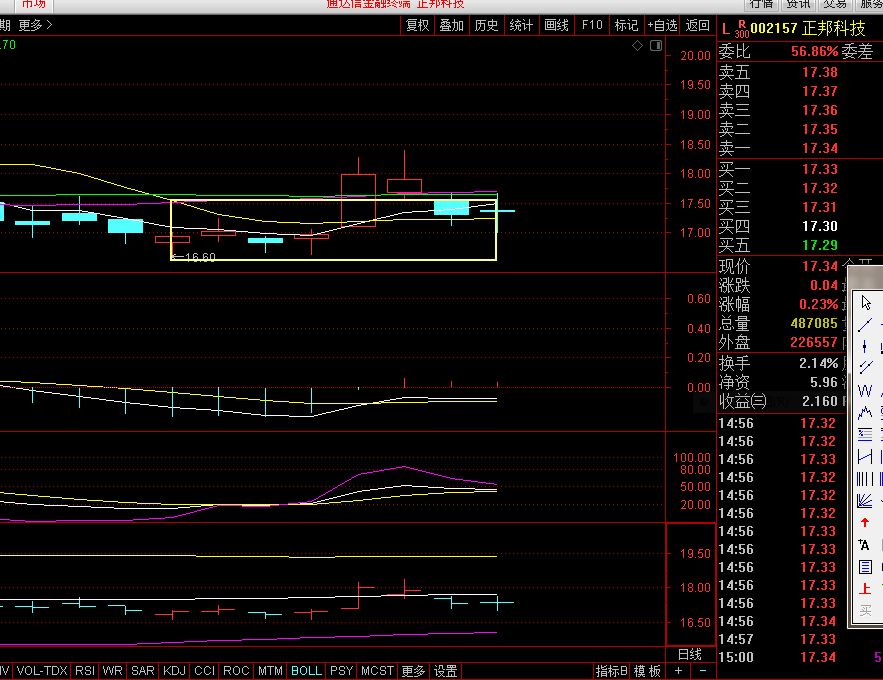Screen dimensions: 883x680
Task: Select the note document icon tool
Action: coord(865,567)
